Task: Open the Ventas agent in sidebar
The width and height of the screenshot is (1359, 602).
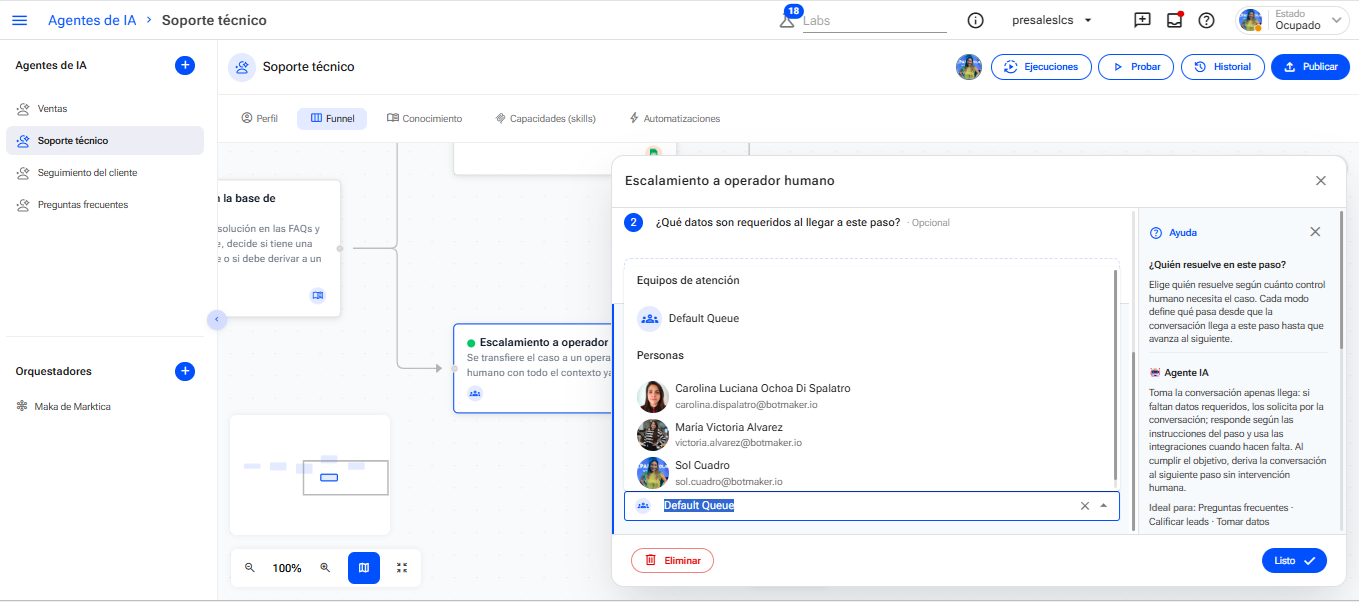Action: (x=105, y=108)
